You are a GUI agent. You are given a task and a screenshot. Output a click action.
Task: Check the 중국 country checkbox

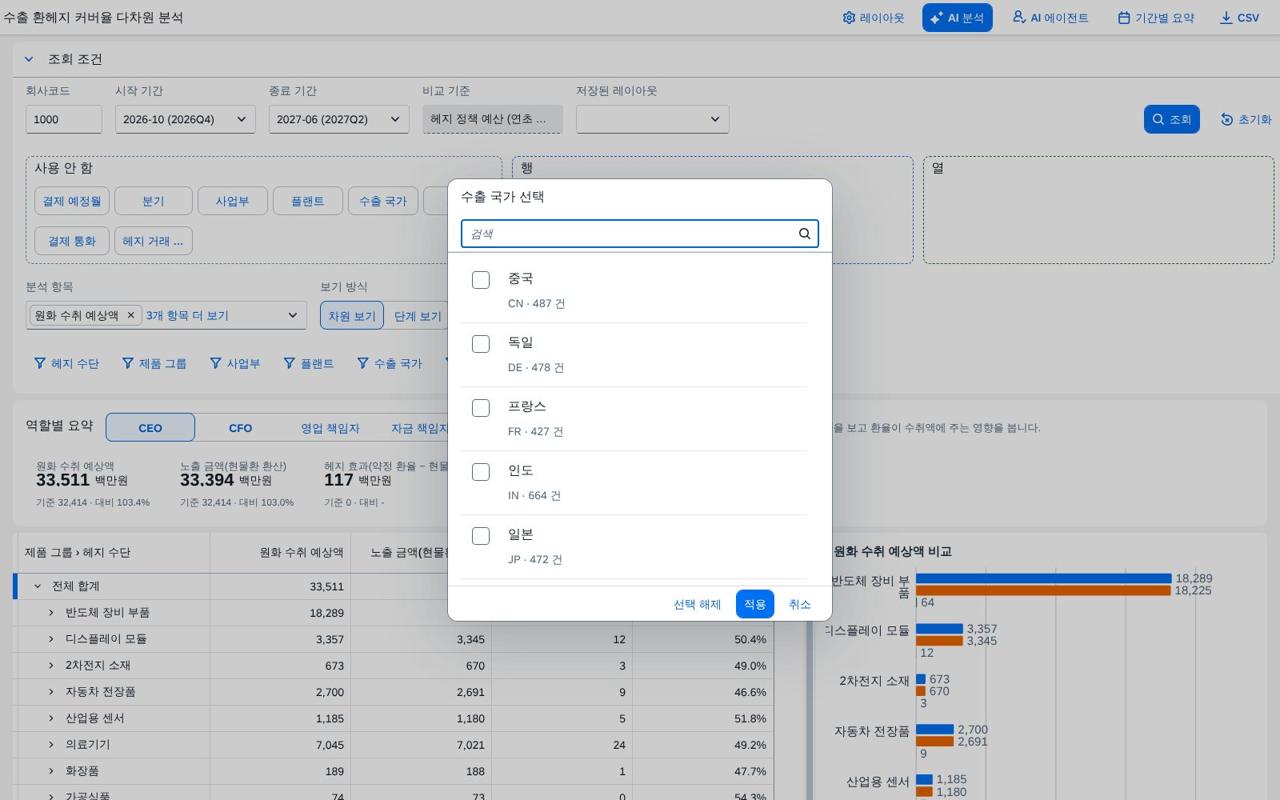(481, 280)
